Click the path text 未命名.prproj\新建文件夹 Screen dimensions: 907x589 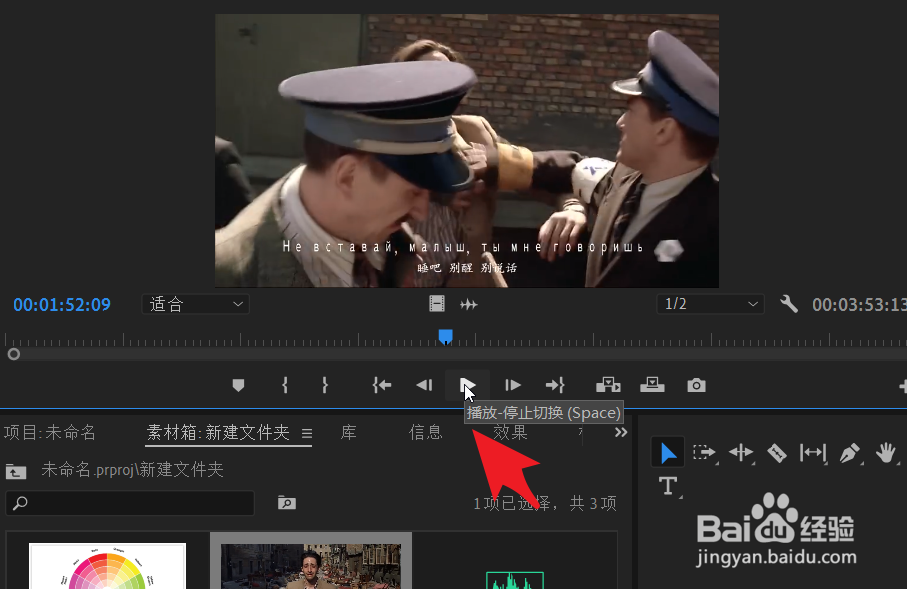point(132,470)
